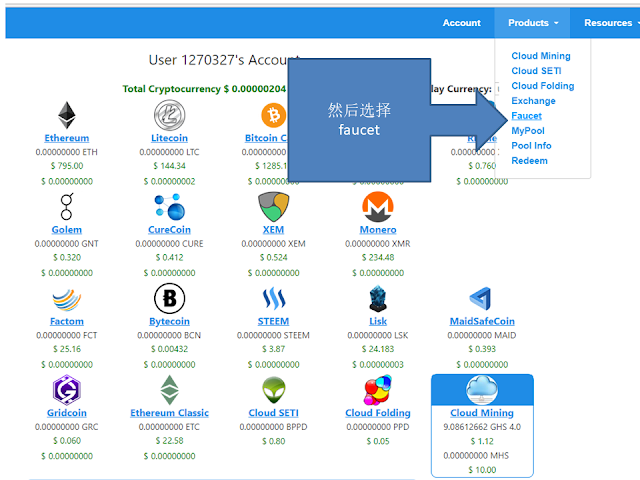Click the Litecoin price $ 144.34
The height and width of the screenshot is (480, 640).
coord(169,166)
